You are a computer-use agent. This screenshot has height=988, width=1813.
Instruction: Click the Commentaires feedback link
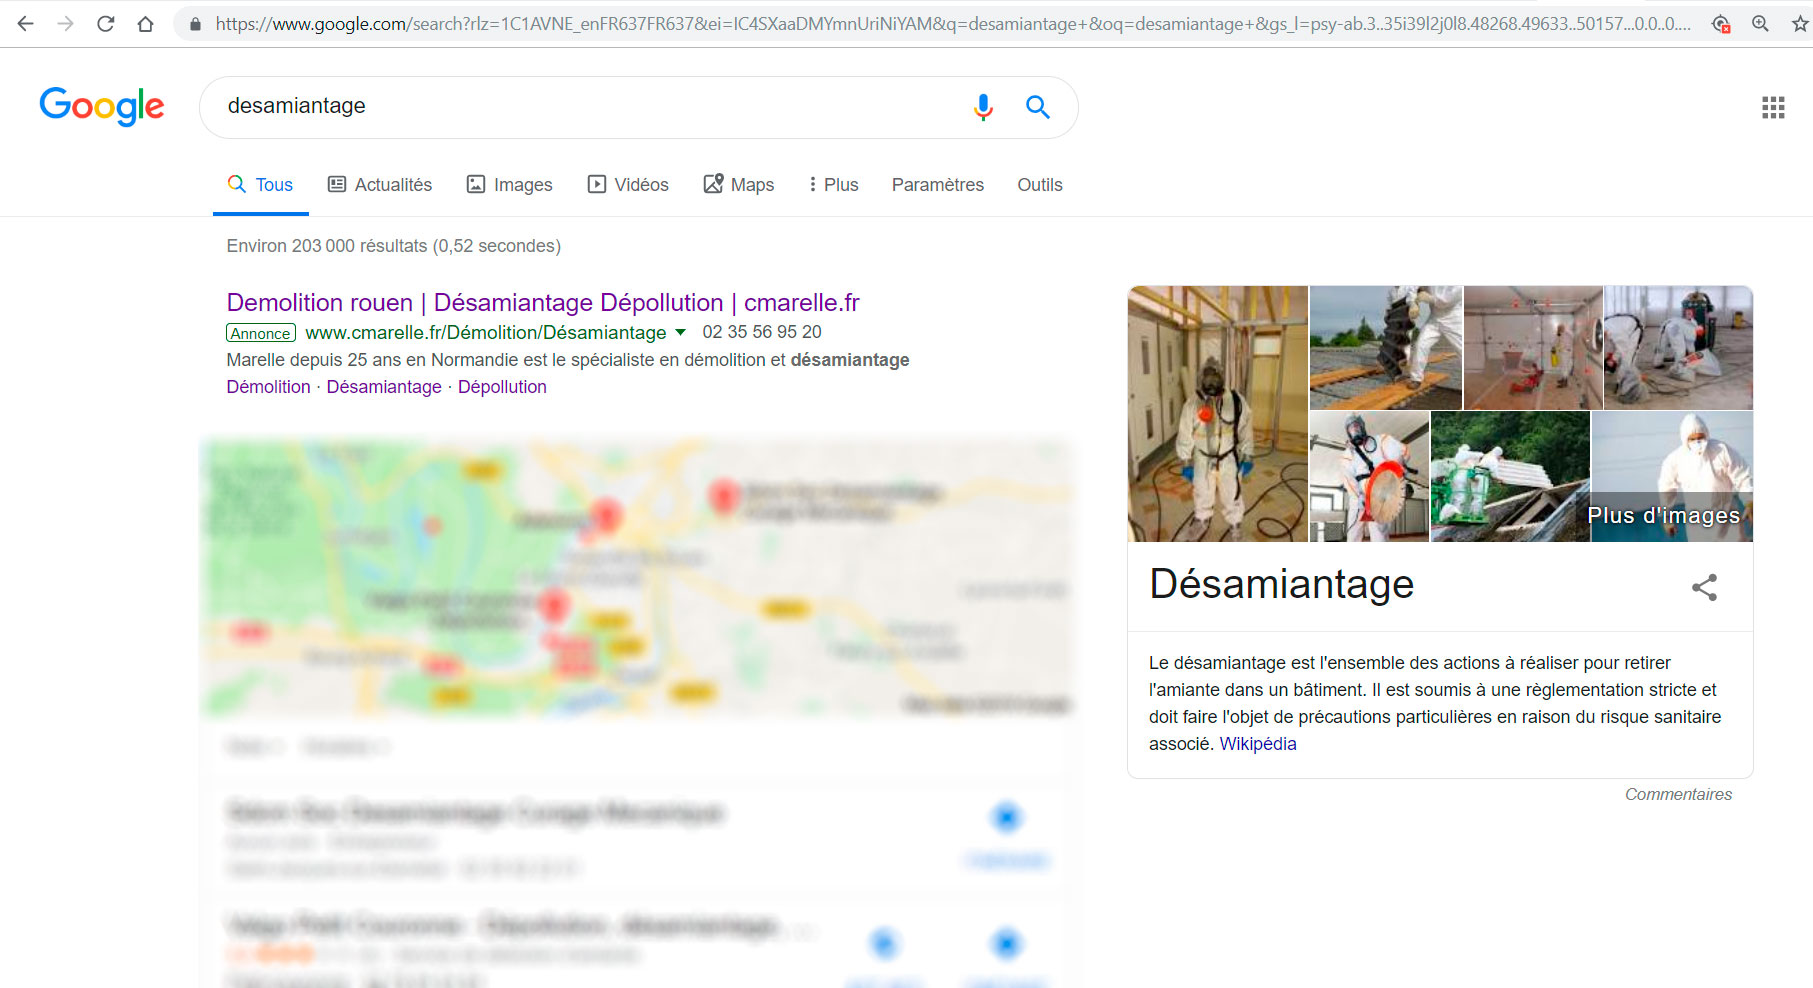[1678, 794]
